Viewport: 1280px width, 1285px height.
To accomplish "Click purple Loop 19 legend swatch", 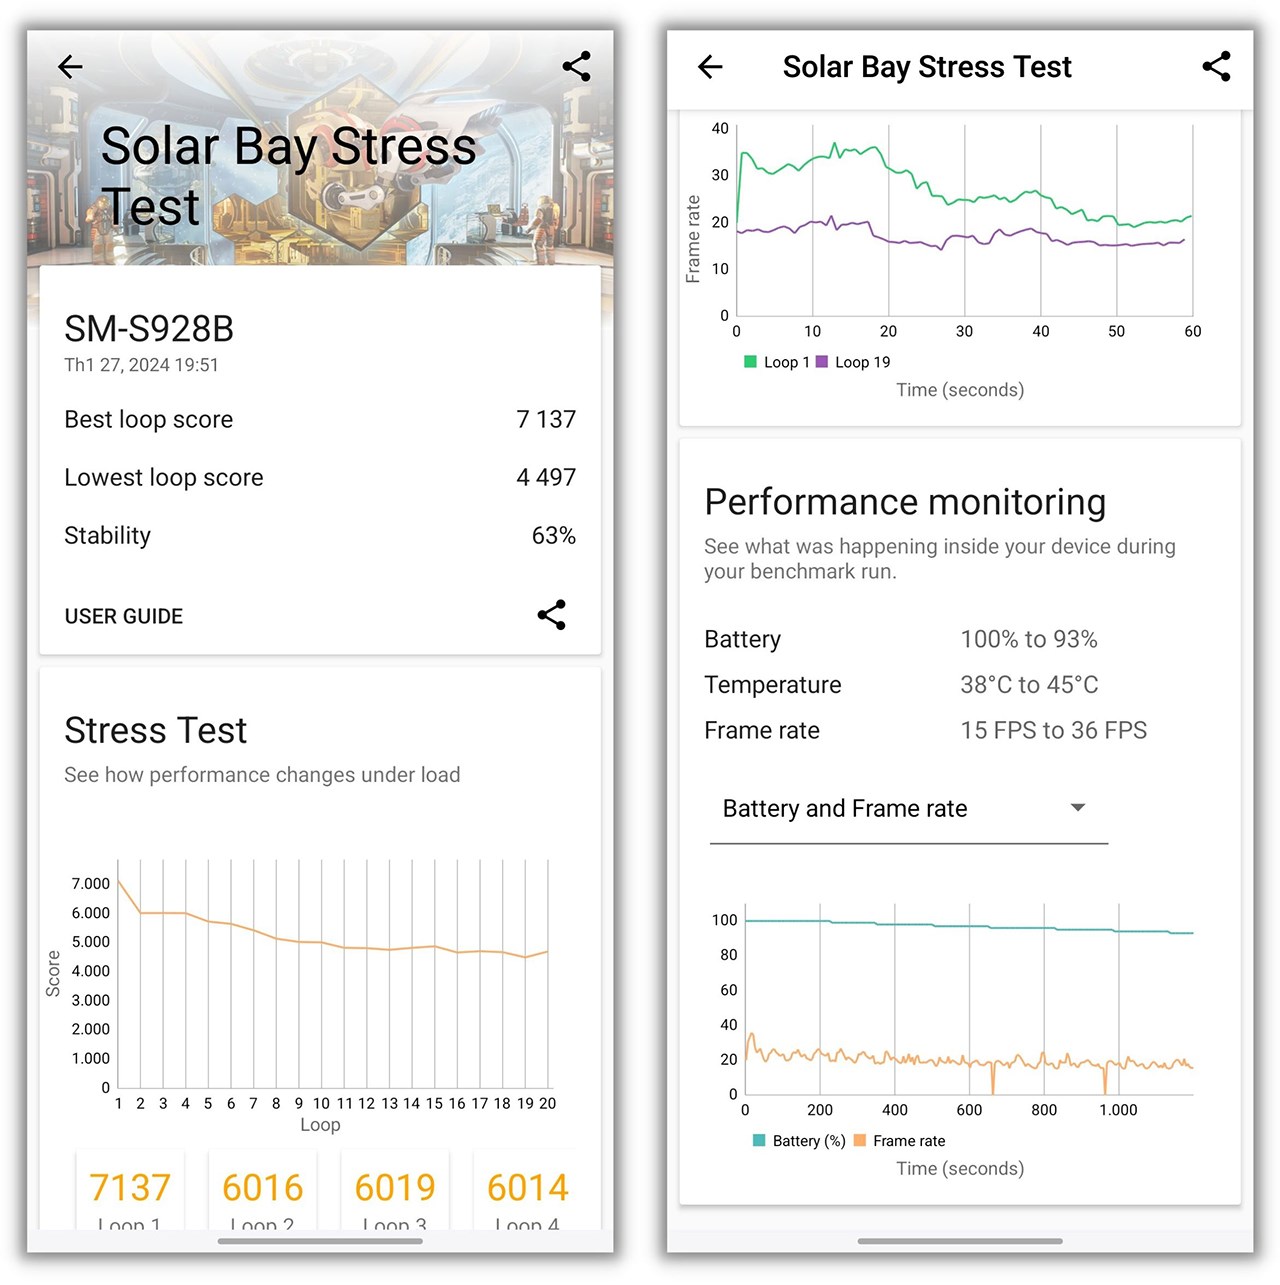I will (x=822, y=362).
